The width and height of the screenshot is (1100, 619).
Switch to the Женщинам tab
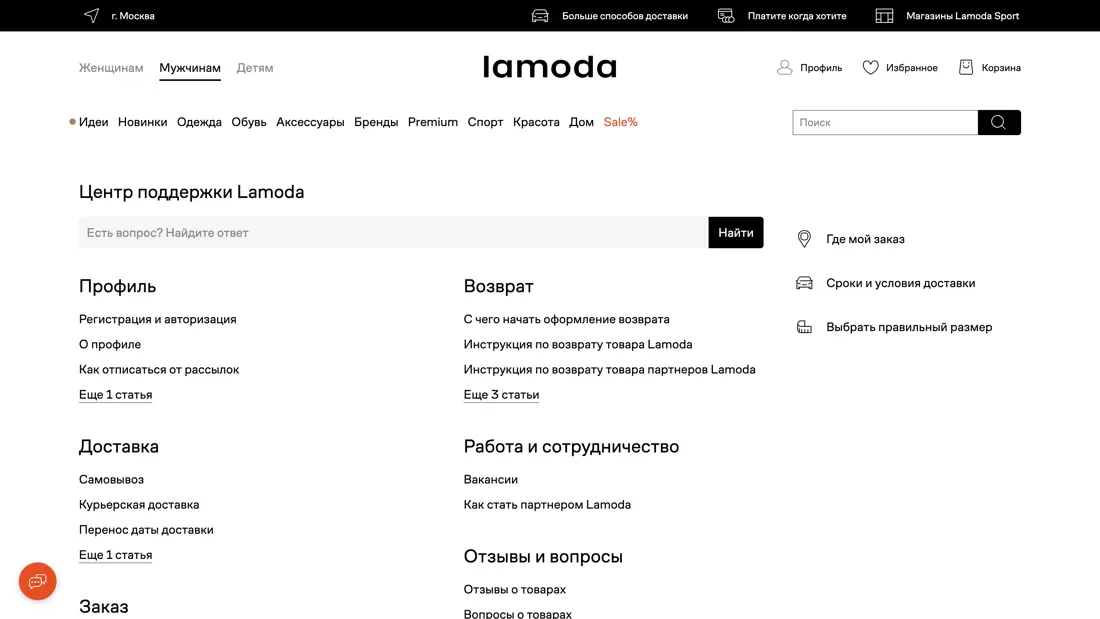click(x=111, y=68)
